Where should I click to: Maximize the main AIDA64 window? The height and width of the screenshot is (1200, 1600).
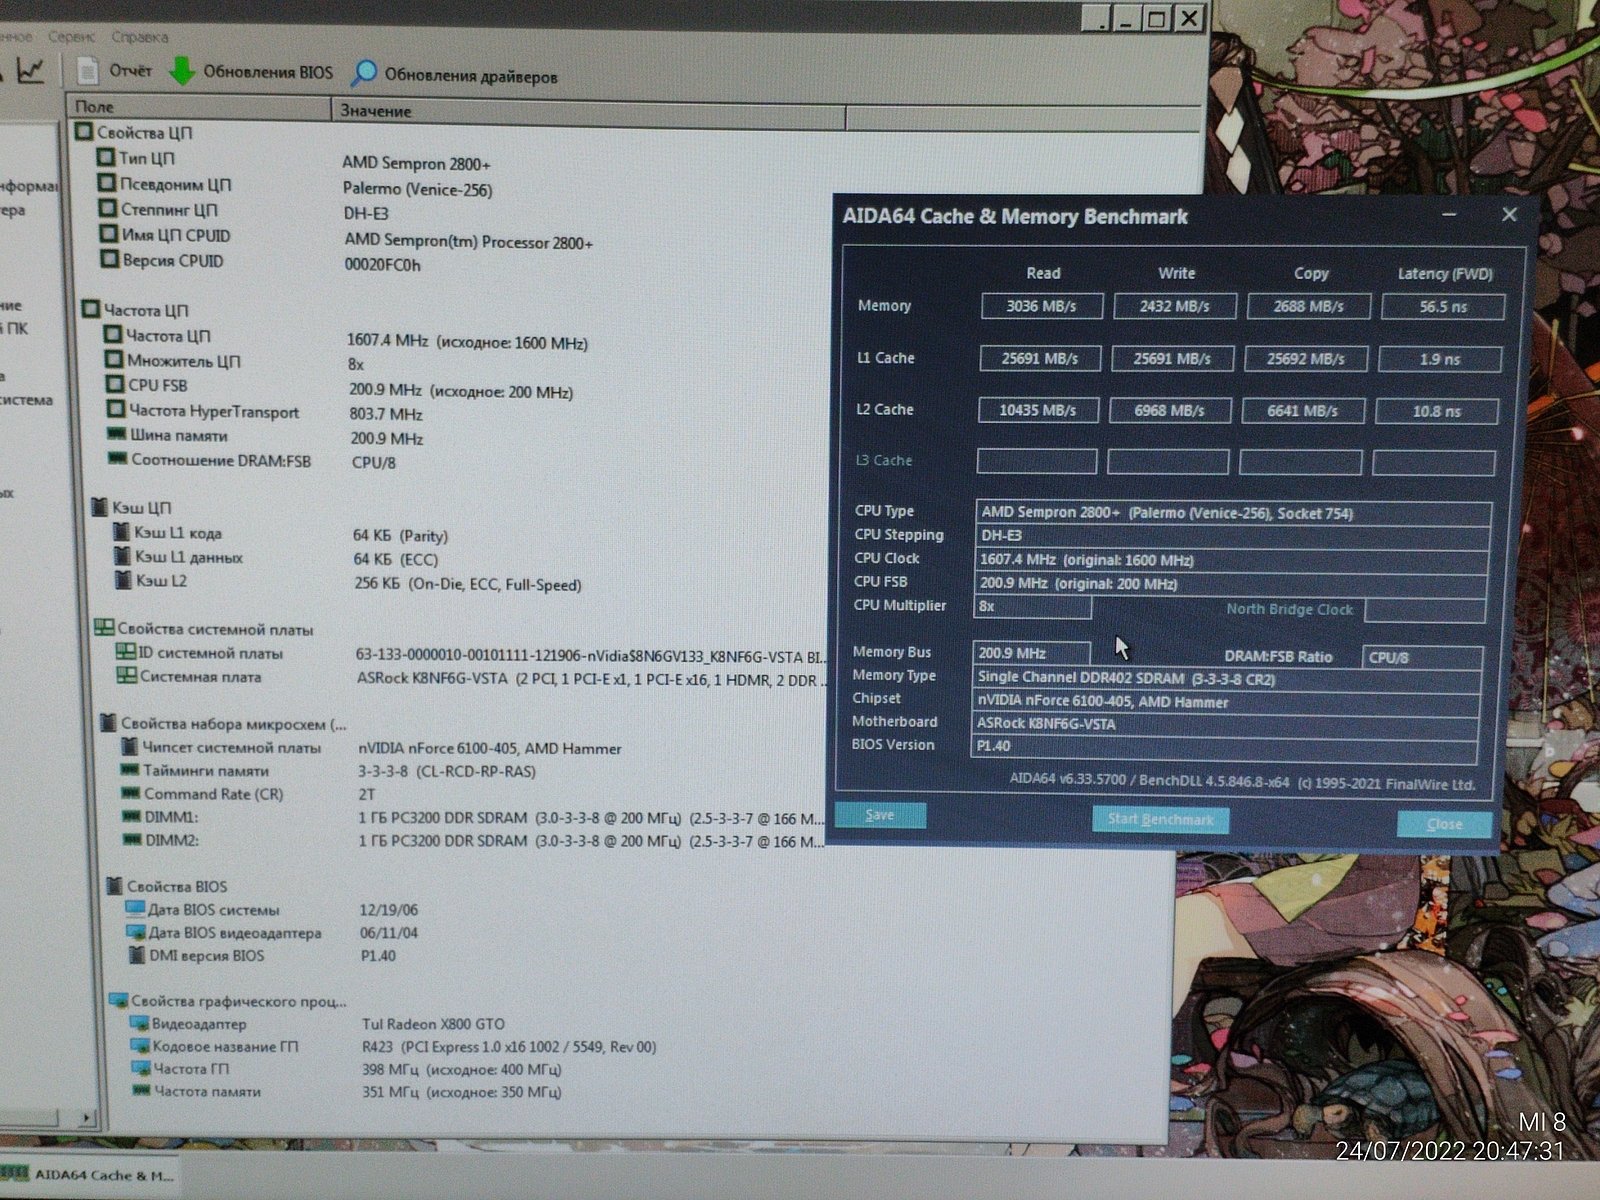[x=1156, y=18]
